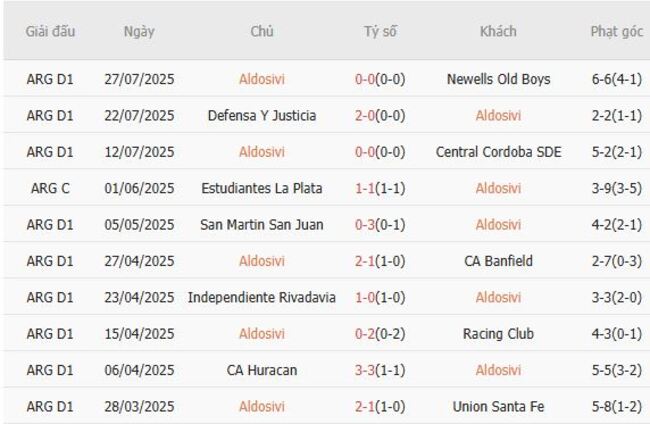This screenshot has width=650, height=424.
Task: Open the Defensa Y Justicia team link
Action: pyautogui.click(x=262, y=116)
